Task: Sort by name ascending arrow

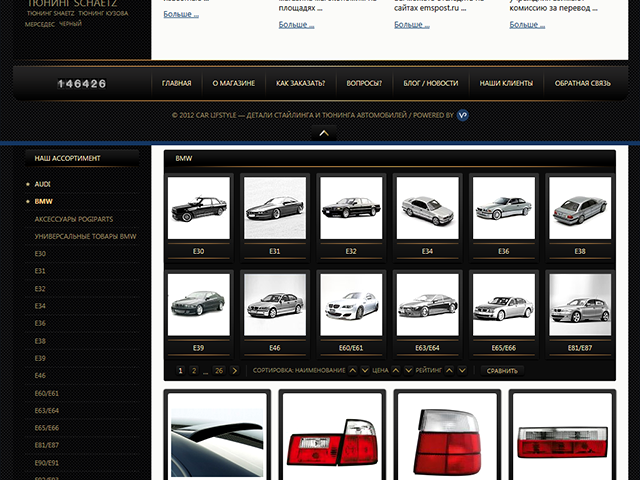Action: click(x=353, y=370)
